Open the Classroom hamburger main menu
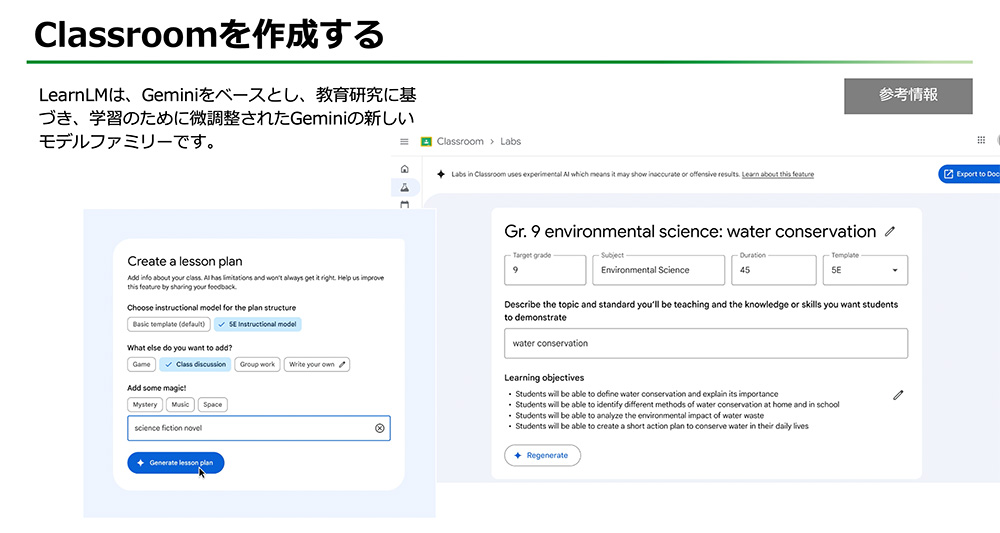 click(x=404, y=142)
